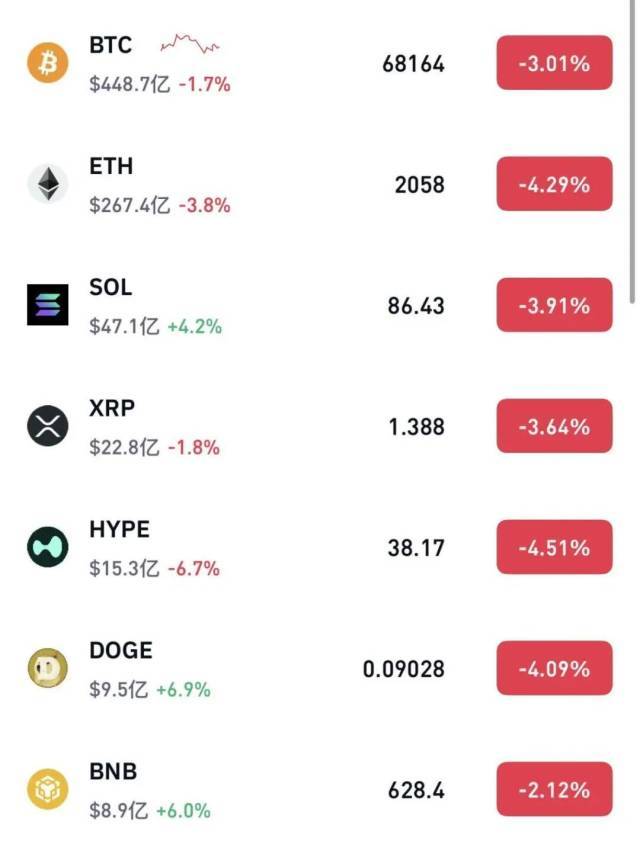640x857 pixels.
Task: Tap the SOL -3.91% change button
Action: click(554, 306)
